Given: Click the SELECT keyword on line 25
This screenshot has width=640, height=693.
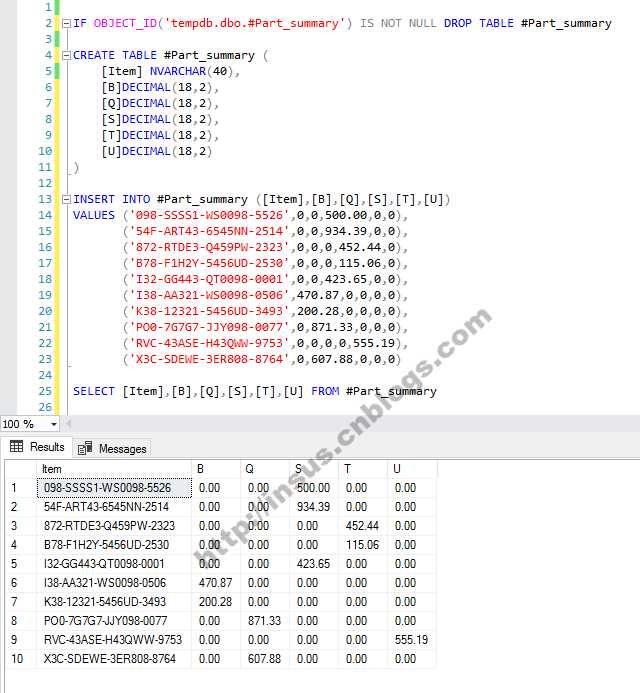Looking at the screenshot, I should (93, 391).
